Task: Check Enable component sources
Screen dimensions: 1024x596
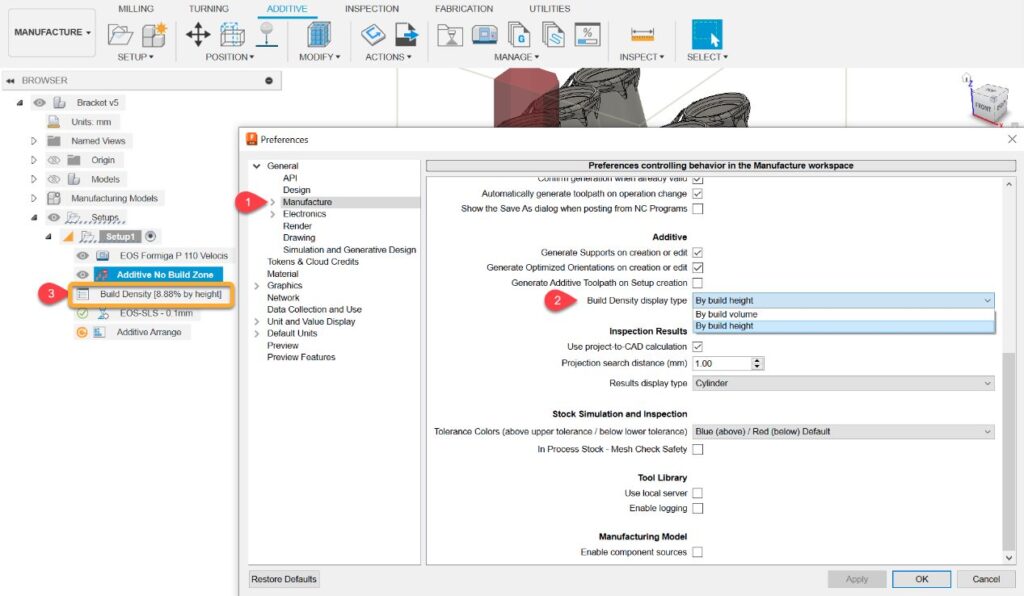Action: coord(697,552)
